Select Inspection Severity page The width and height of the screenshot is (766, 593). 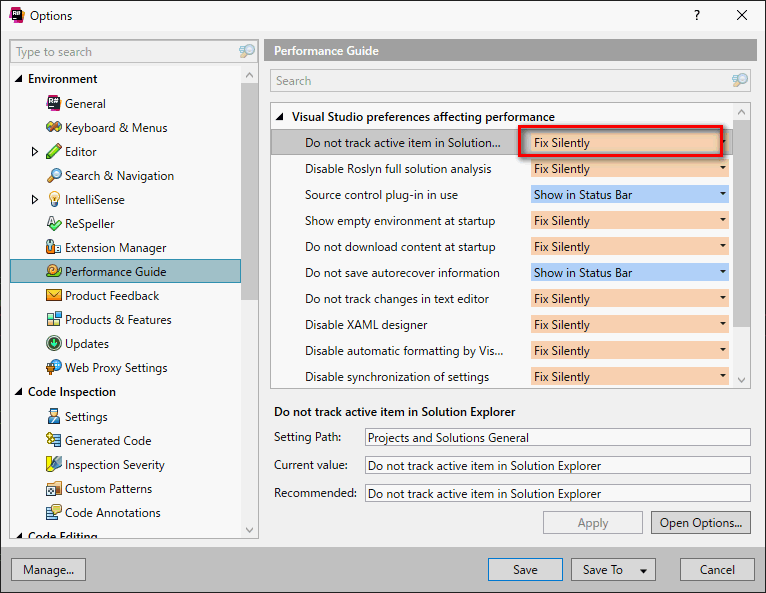114,464
